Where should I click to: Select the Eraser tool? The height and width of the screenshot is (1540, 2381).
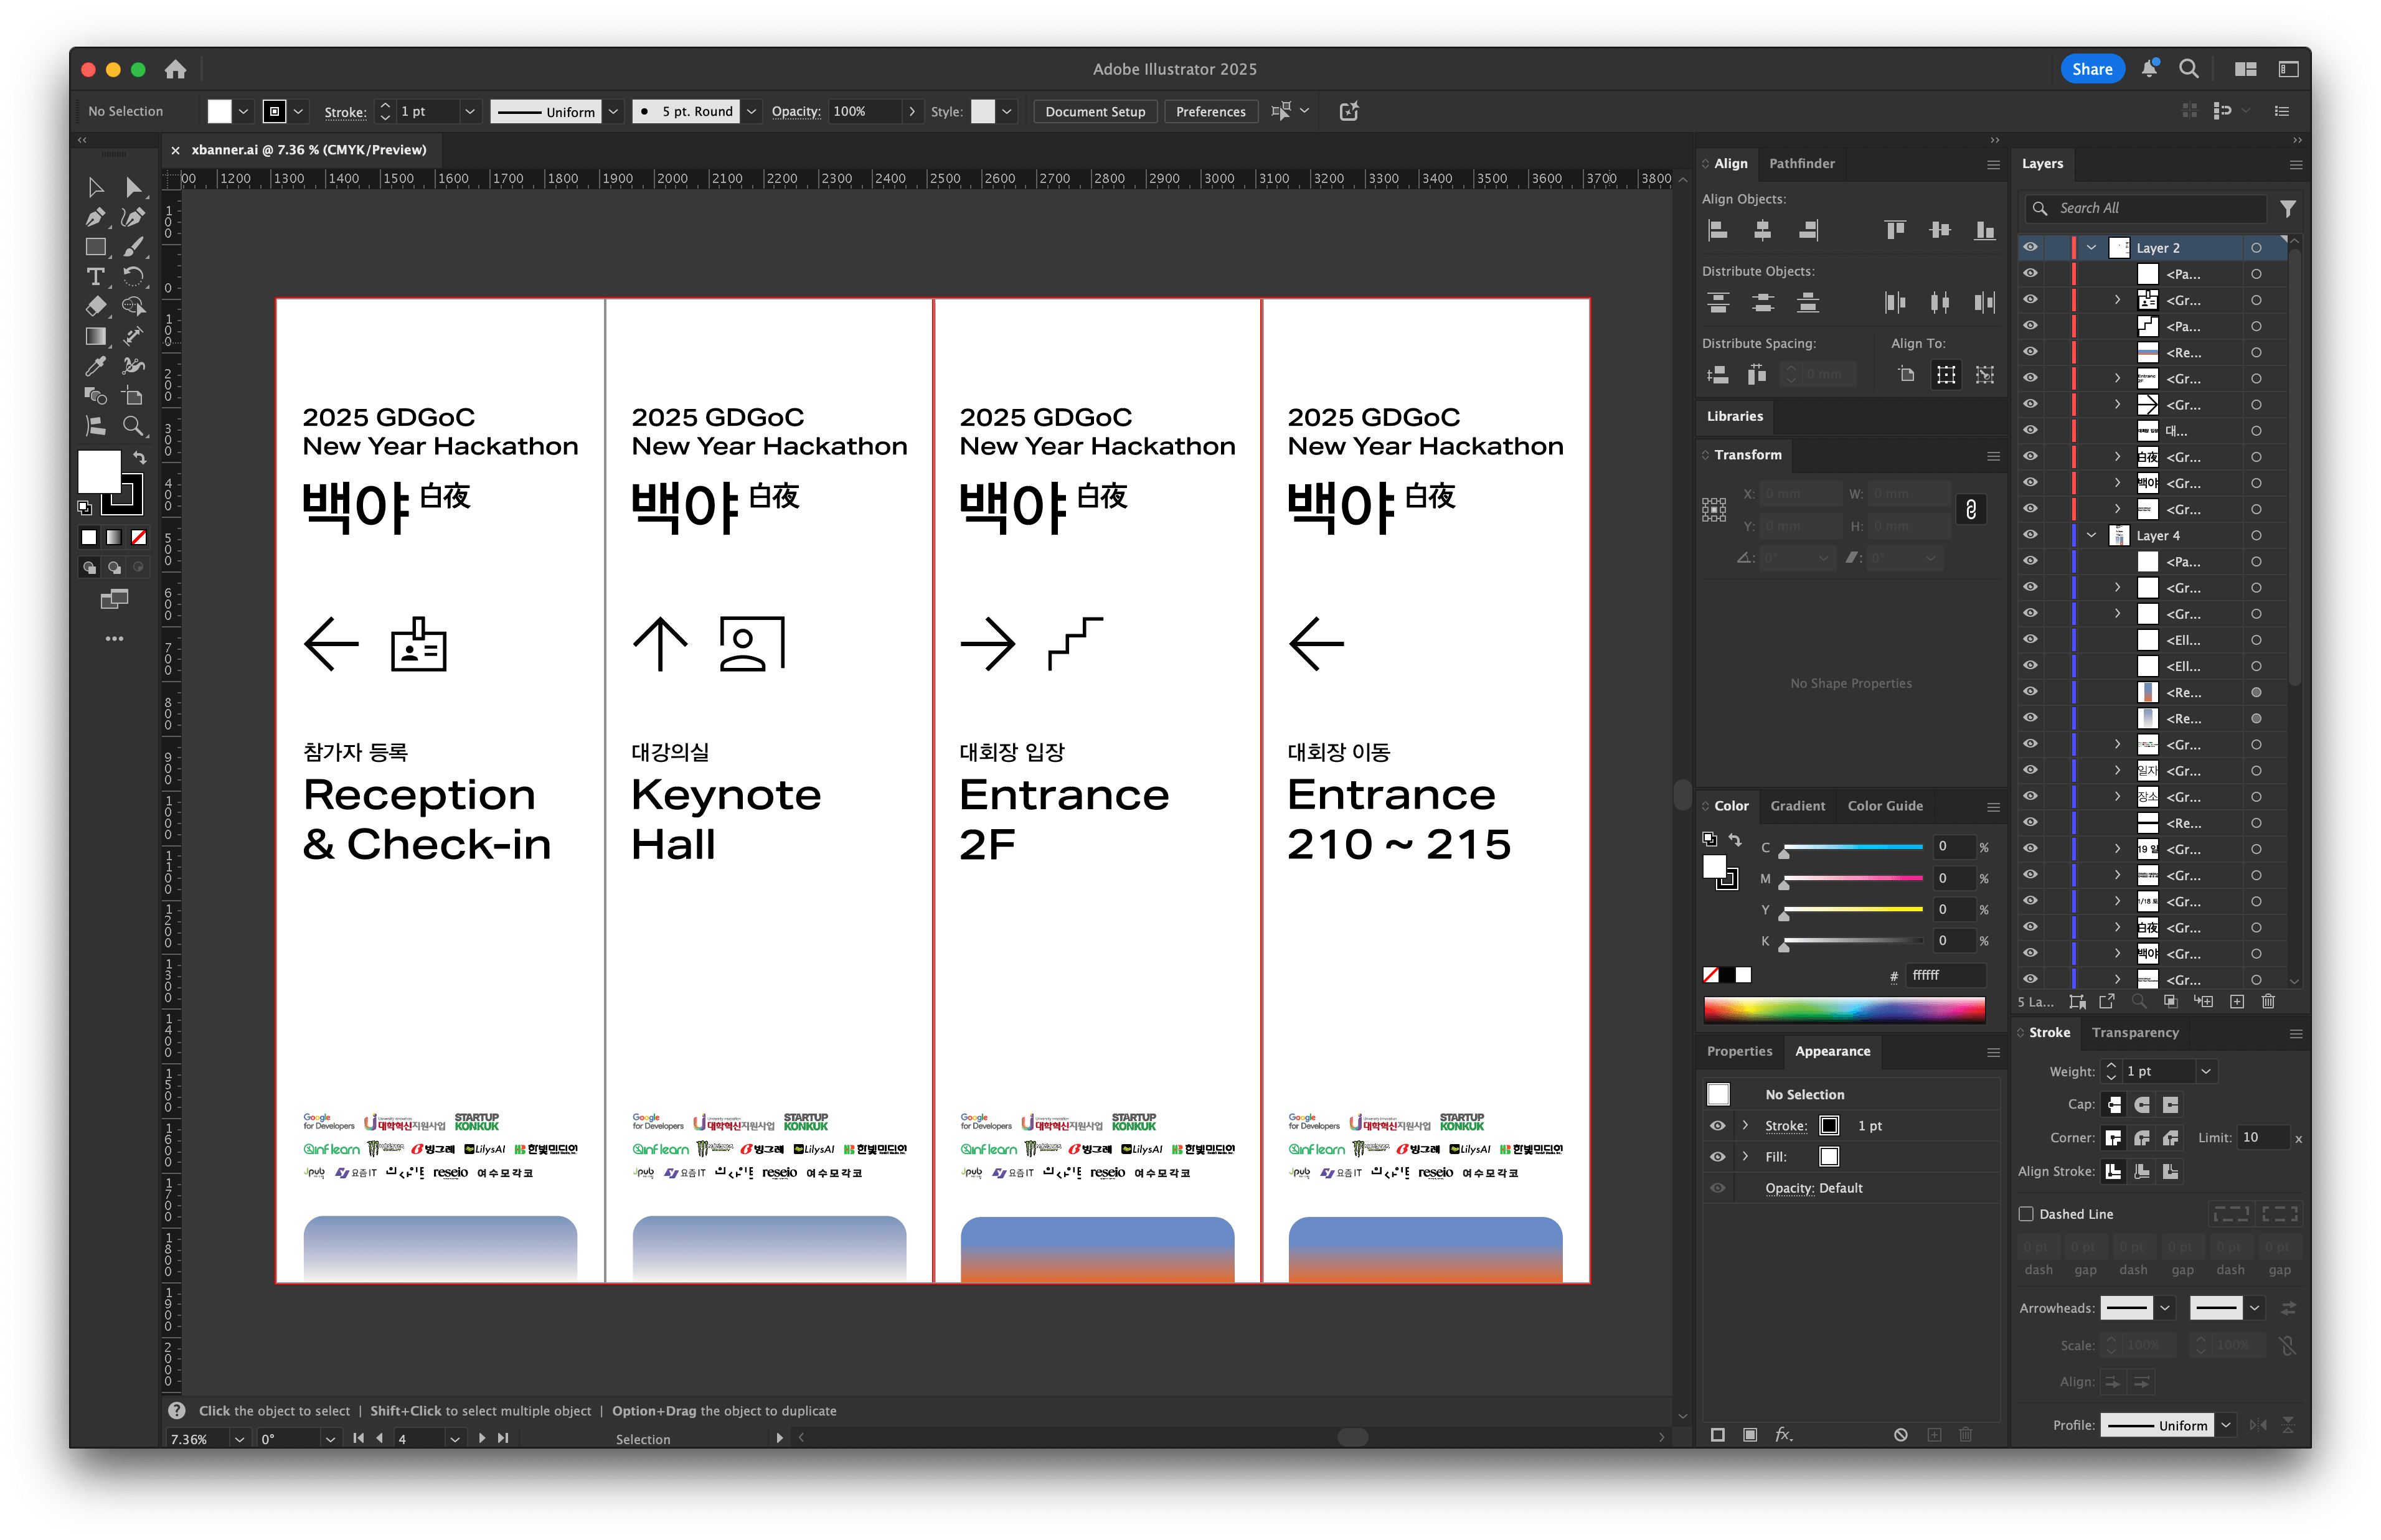tap(96, 307)
